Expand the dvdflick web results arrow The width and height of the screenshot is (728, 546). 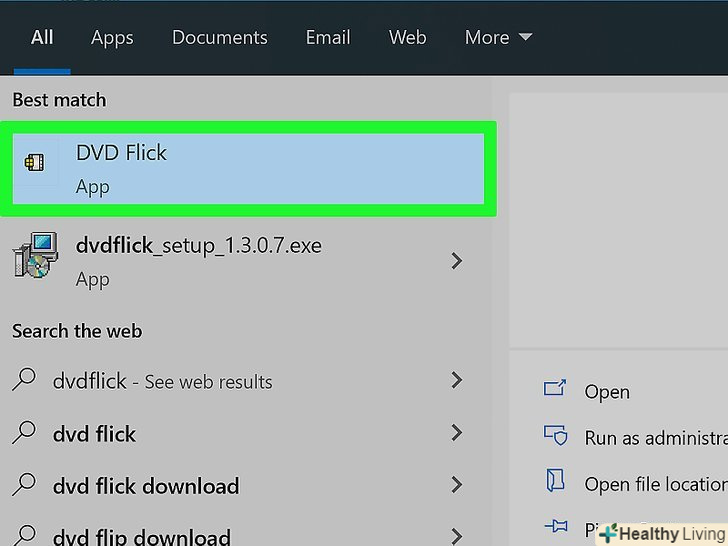(x=457, y=380)
